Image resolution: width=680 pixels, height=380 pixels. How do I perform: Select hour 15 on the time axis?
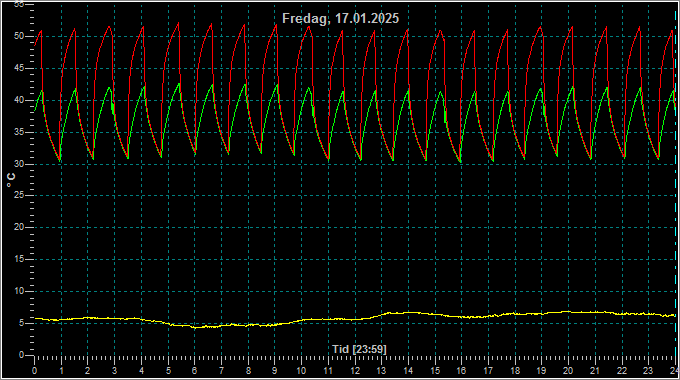(435, 371)
